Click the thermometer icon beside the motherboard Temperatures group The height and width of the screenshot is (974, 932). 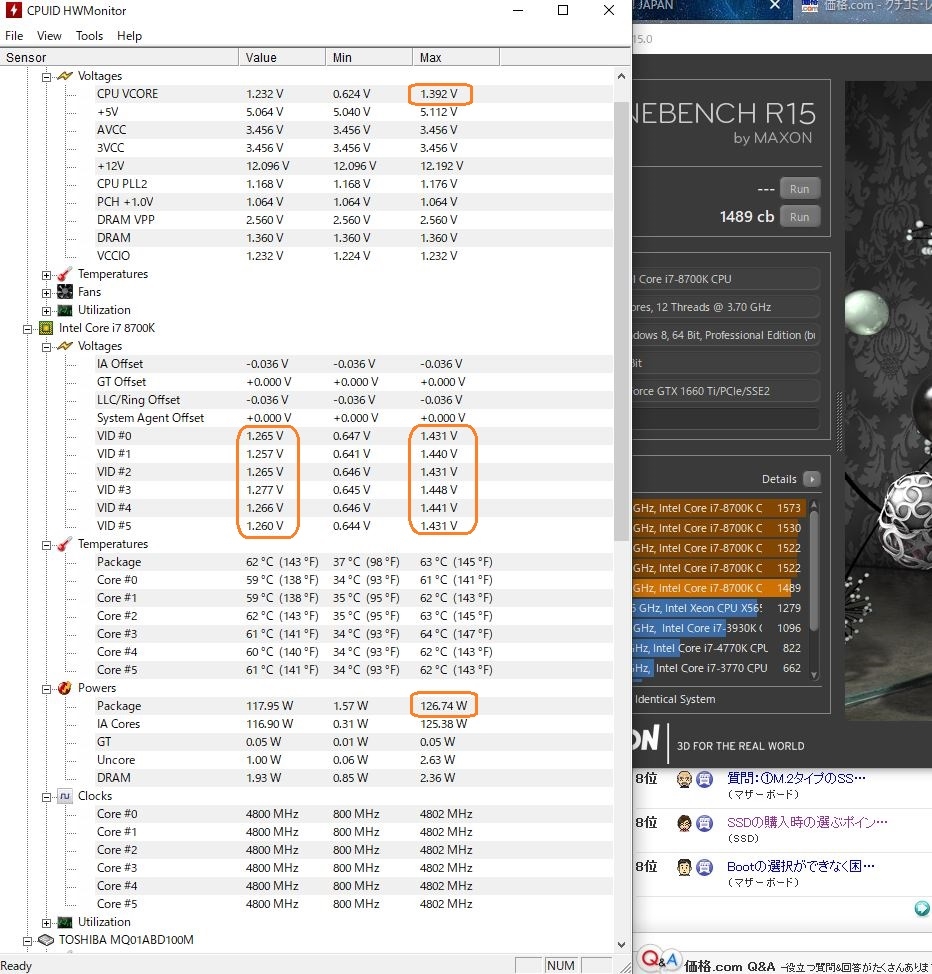(x=65, y=274)
